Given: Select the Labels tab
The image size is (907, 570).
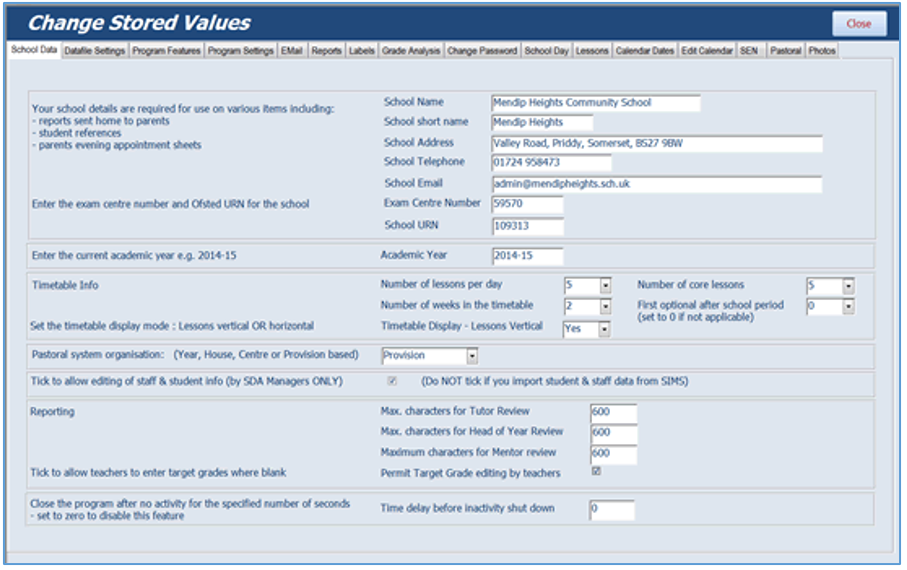Looking at the screenshot, I should 362,51.
